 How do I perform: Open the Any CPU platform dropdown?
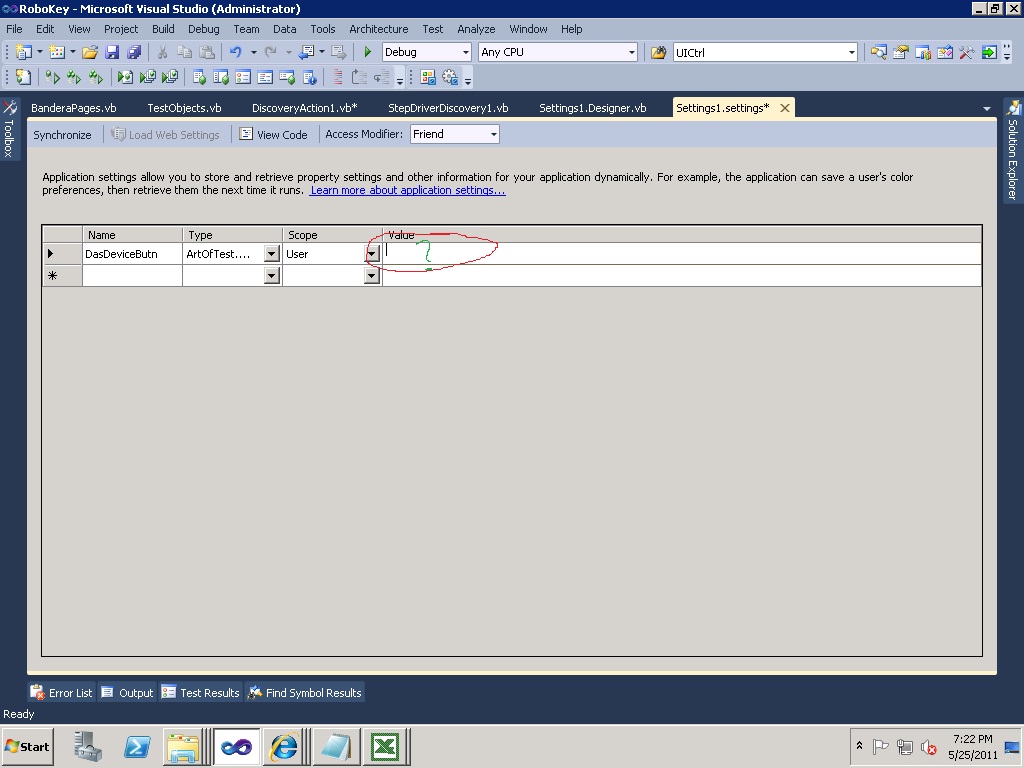[x=632, y=52]
